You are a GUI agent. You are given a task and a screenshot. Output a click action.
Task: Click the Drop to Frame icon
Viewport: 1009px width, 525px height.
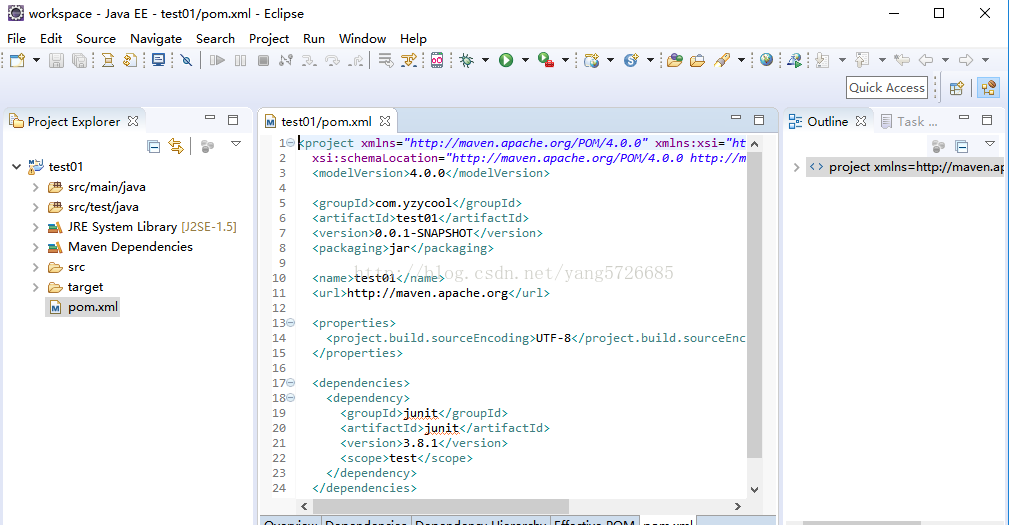(x=385, y=60)
